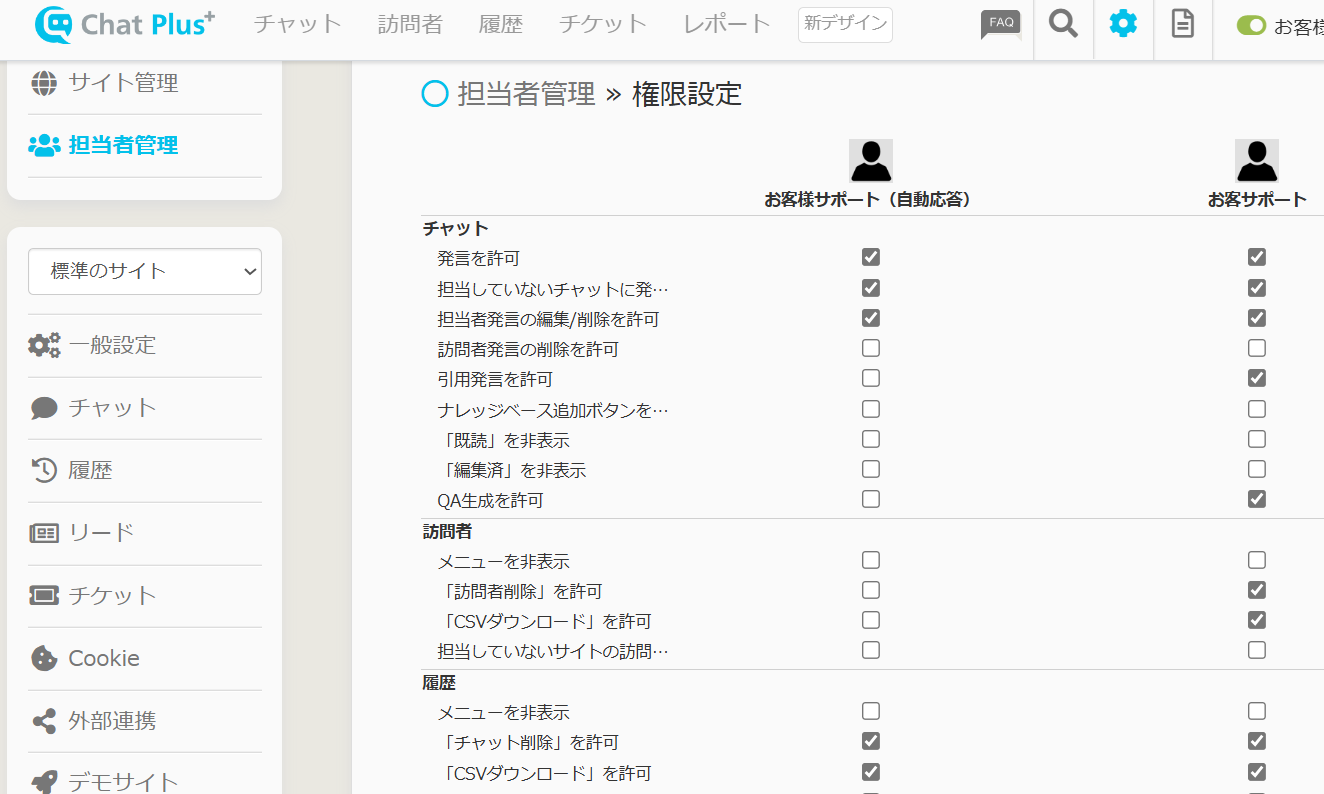Uncheck QA生成を許可 for お客サポート
Image resolution: width=1324 pixels, height=794 pixels.
(1257, 499)
